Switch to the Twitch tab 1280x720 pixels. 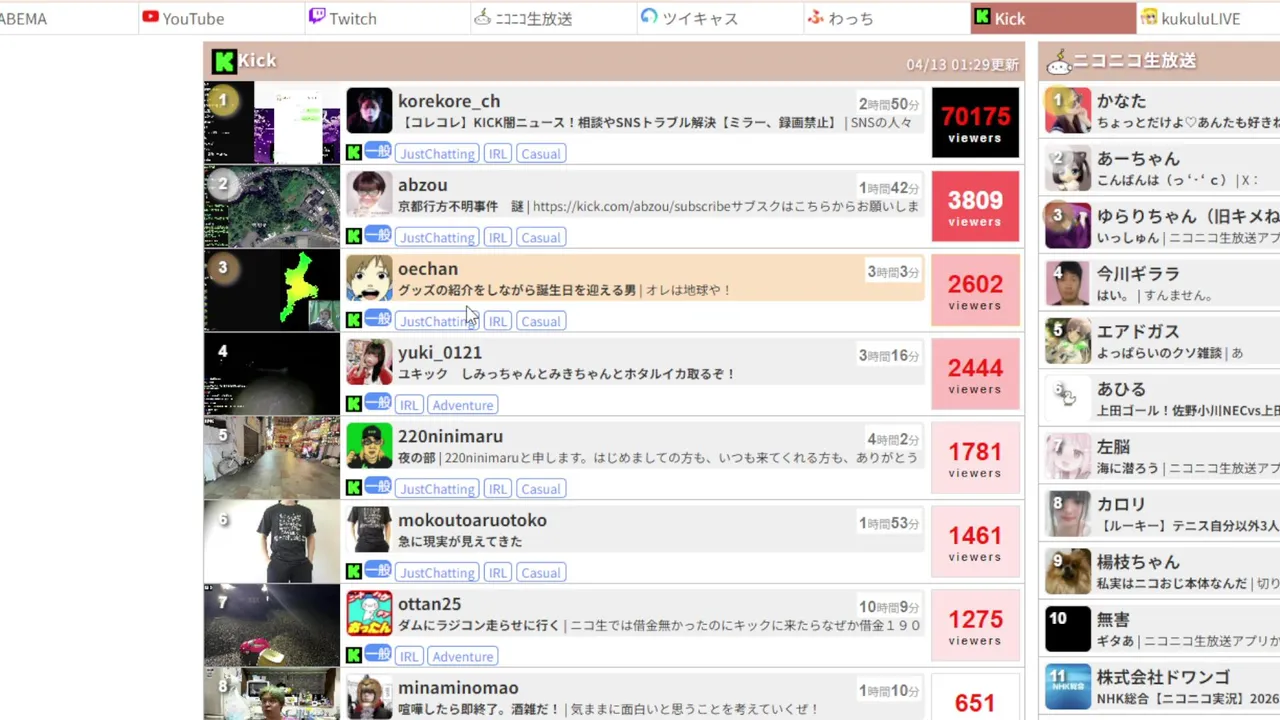click(x=387, y=18)
